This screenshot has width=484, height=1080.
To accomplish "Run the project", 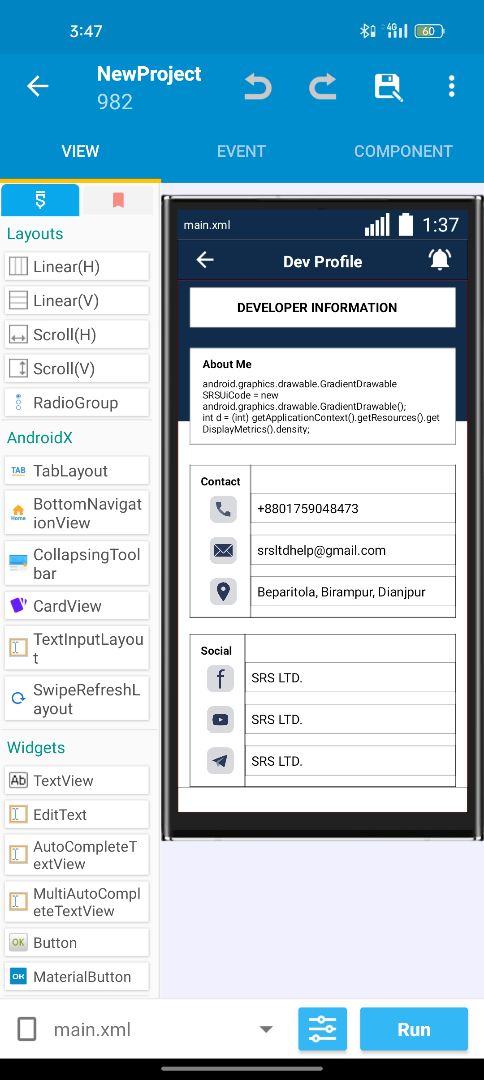I will [x=414, y=1029].
